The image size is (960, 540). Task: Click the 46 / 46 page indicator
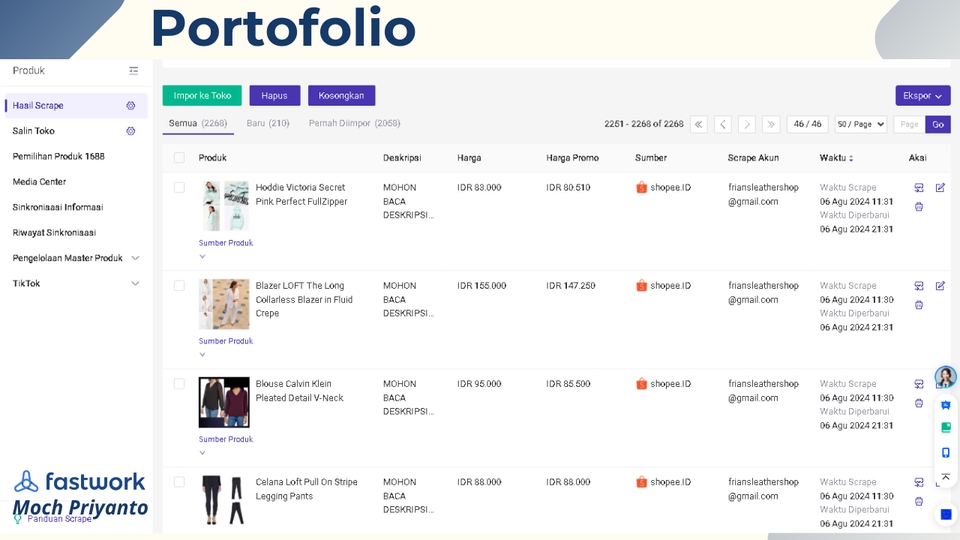[808, 124]
